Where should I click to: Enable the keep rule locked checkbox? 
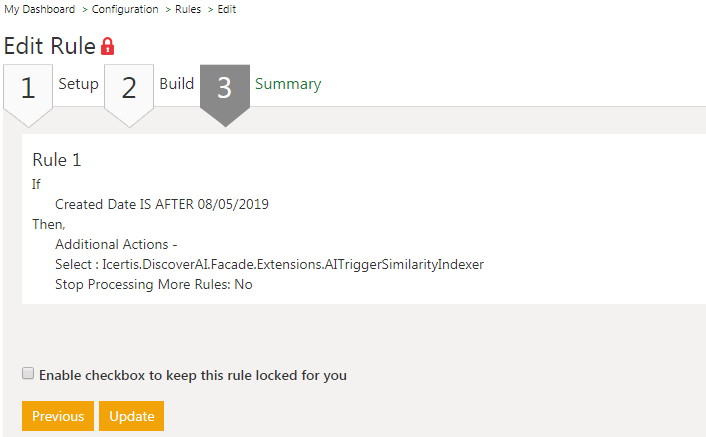28,374
